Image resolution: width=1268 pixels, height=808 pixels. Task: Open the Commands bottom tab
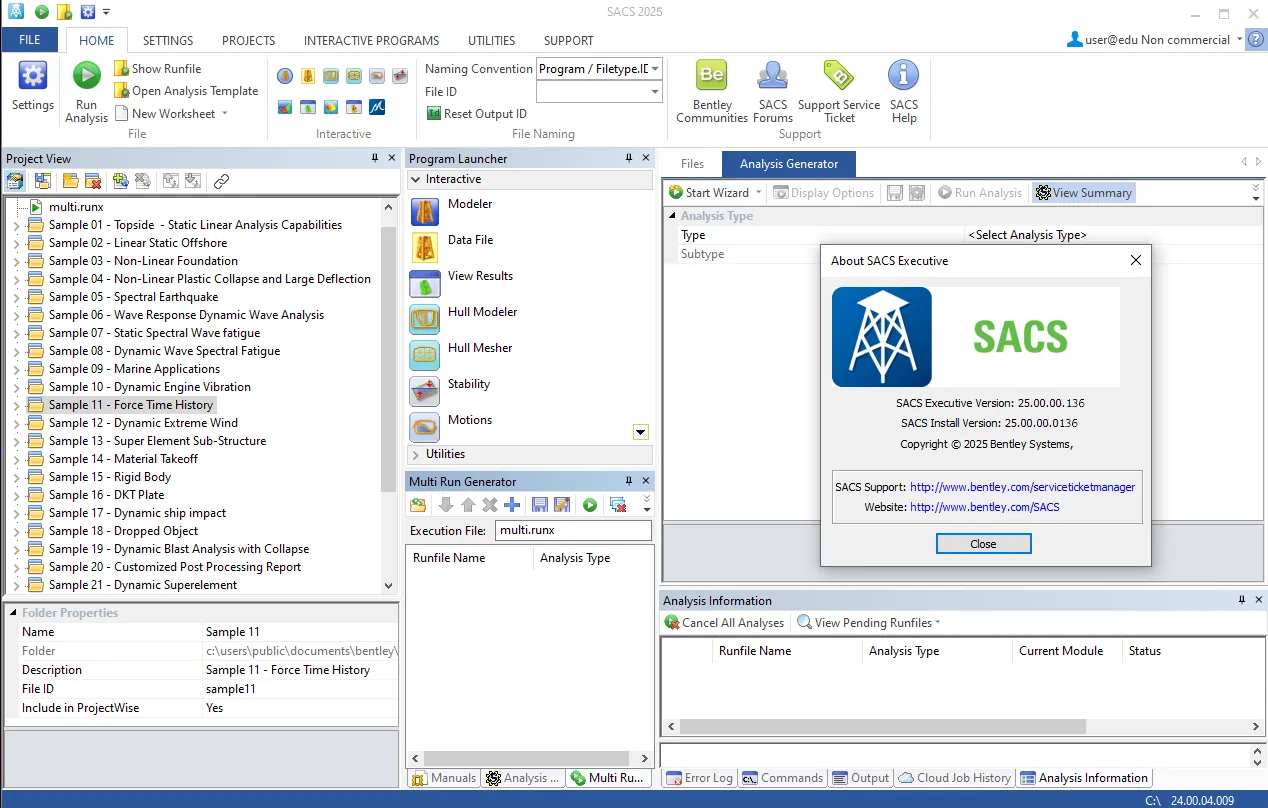tap(782, 778)
